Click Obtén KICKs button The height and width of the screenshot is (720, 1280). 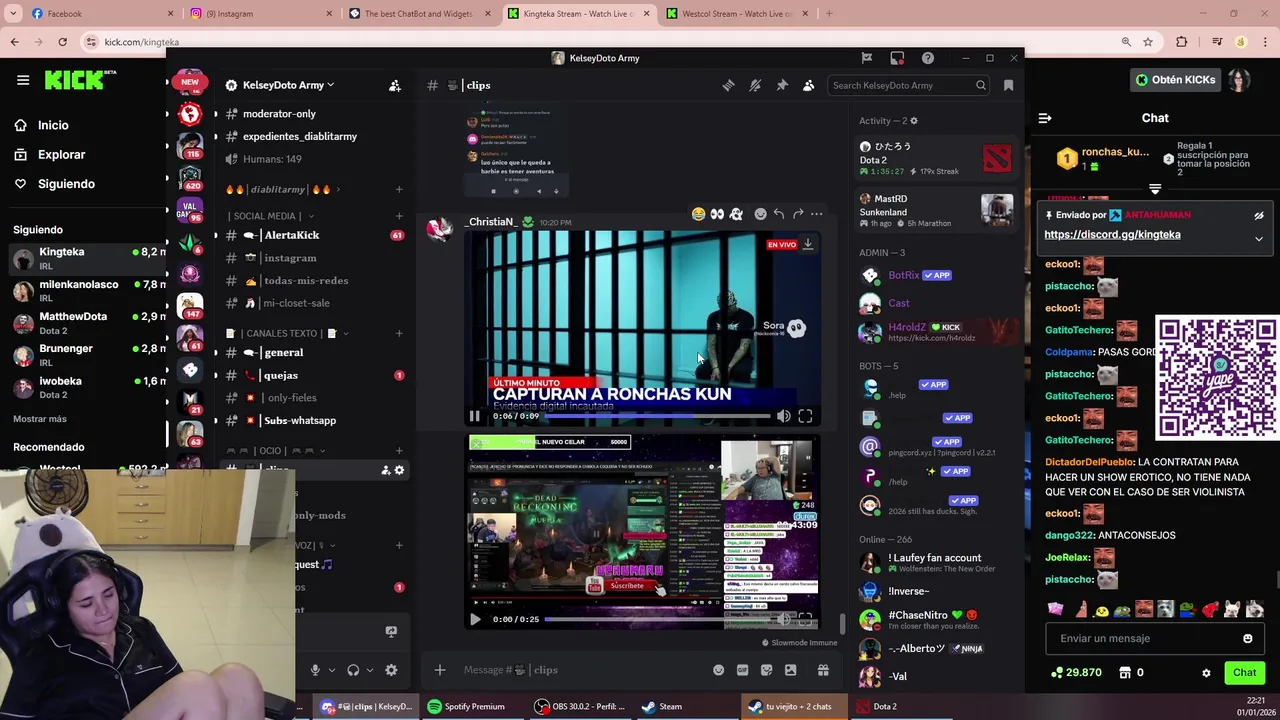pyautogui.click(x=1176, y=79)
